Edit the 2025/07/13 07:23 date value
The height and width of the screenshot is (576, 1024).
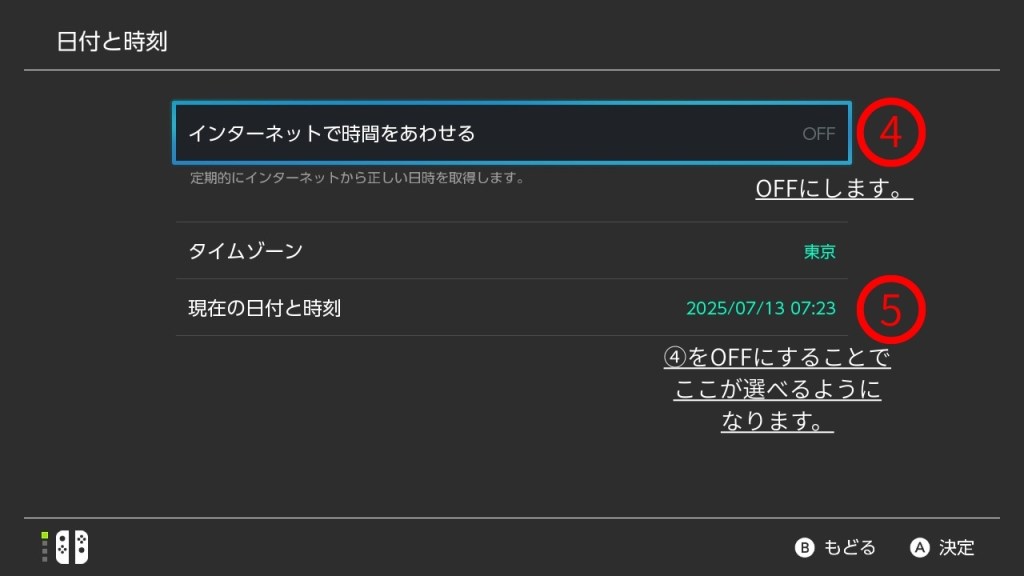click(x=760, y=308)
